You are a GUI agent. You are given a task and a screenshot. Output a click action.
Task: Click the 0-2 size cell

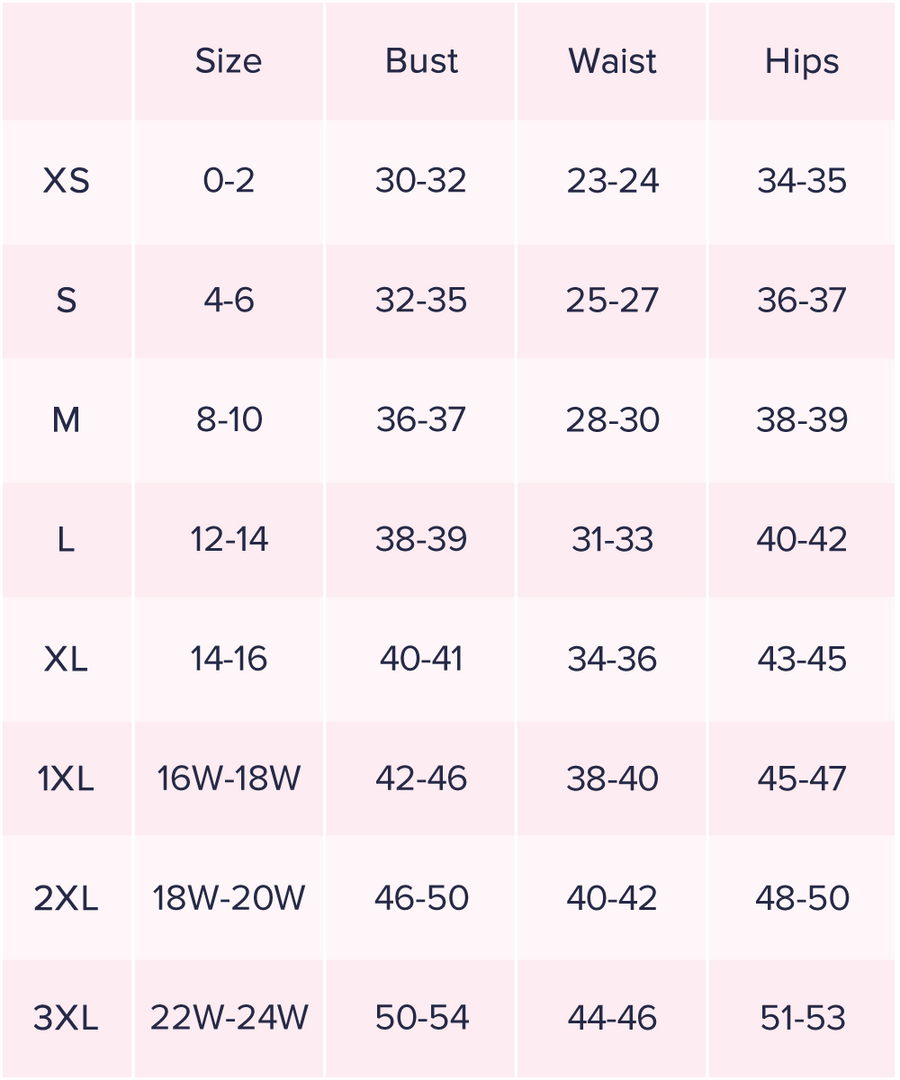pyautogui.click(x=229, y=180)
